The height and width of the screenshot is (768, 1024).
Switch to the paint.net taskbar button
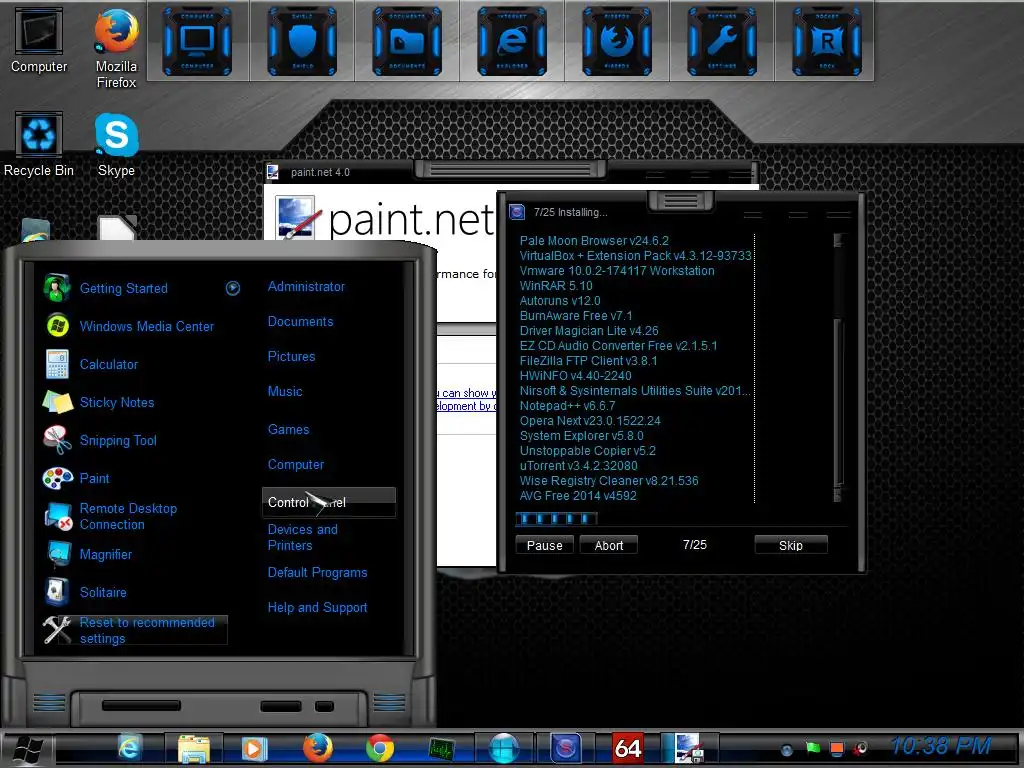(x=690, y=748)
